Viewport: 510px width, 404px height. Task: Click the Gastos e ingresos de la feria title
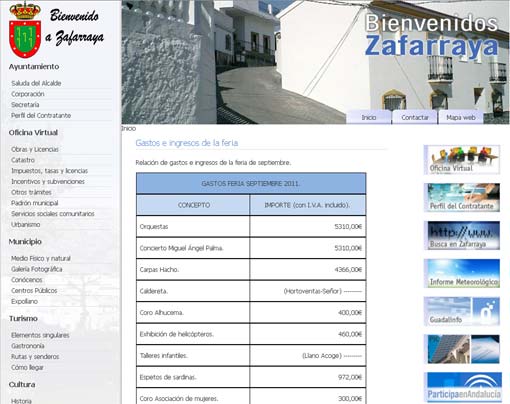pyautogui.click(x=187, y=143)
